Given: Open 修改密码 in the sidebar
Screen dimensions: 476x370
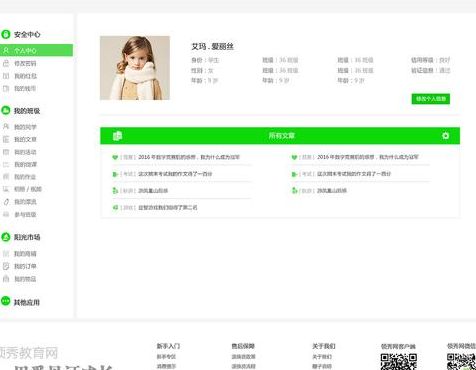Looking at the screenshot, I should tap(25, 63).
